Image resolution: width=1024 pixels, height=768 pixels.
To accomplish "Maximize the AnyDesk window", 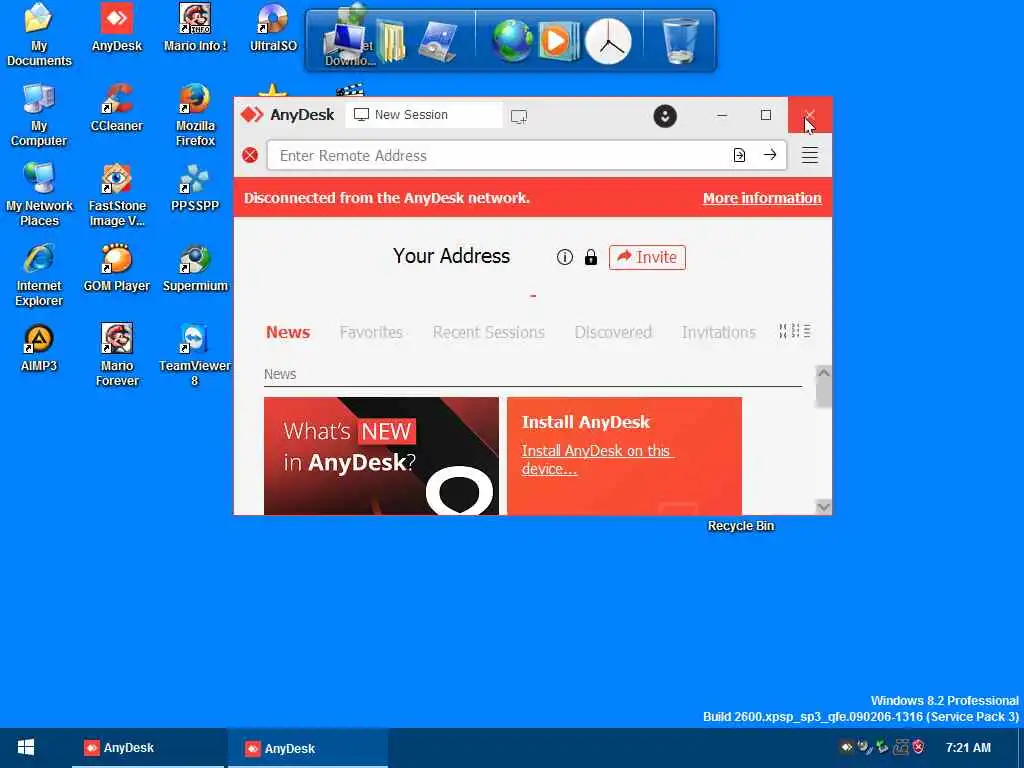I will (x=766, y=115).
